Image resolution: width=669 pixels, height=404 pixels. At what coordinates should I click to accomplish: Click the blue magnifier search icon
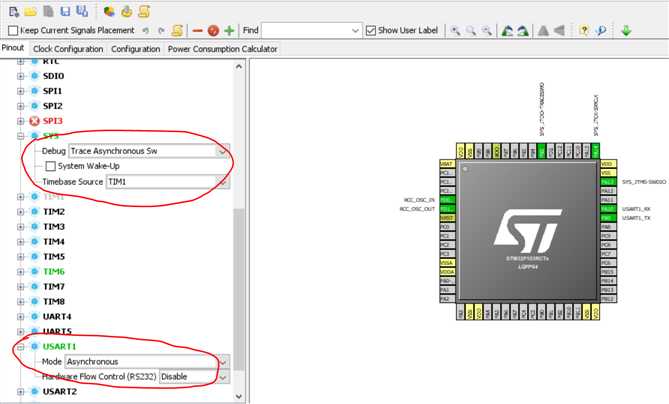tap(601, 31)
